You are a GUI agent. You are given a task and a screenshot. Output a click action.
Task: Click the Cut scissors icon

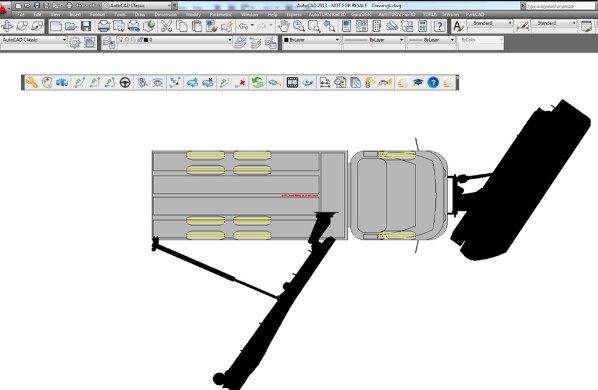coord(166,26)
